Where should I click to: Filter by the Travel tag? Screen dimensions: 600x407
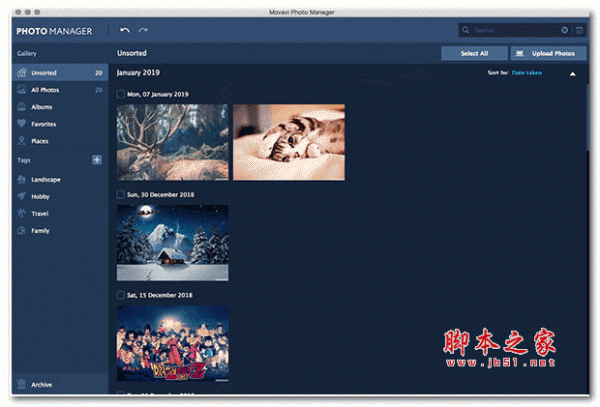click(60, 213)
